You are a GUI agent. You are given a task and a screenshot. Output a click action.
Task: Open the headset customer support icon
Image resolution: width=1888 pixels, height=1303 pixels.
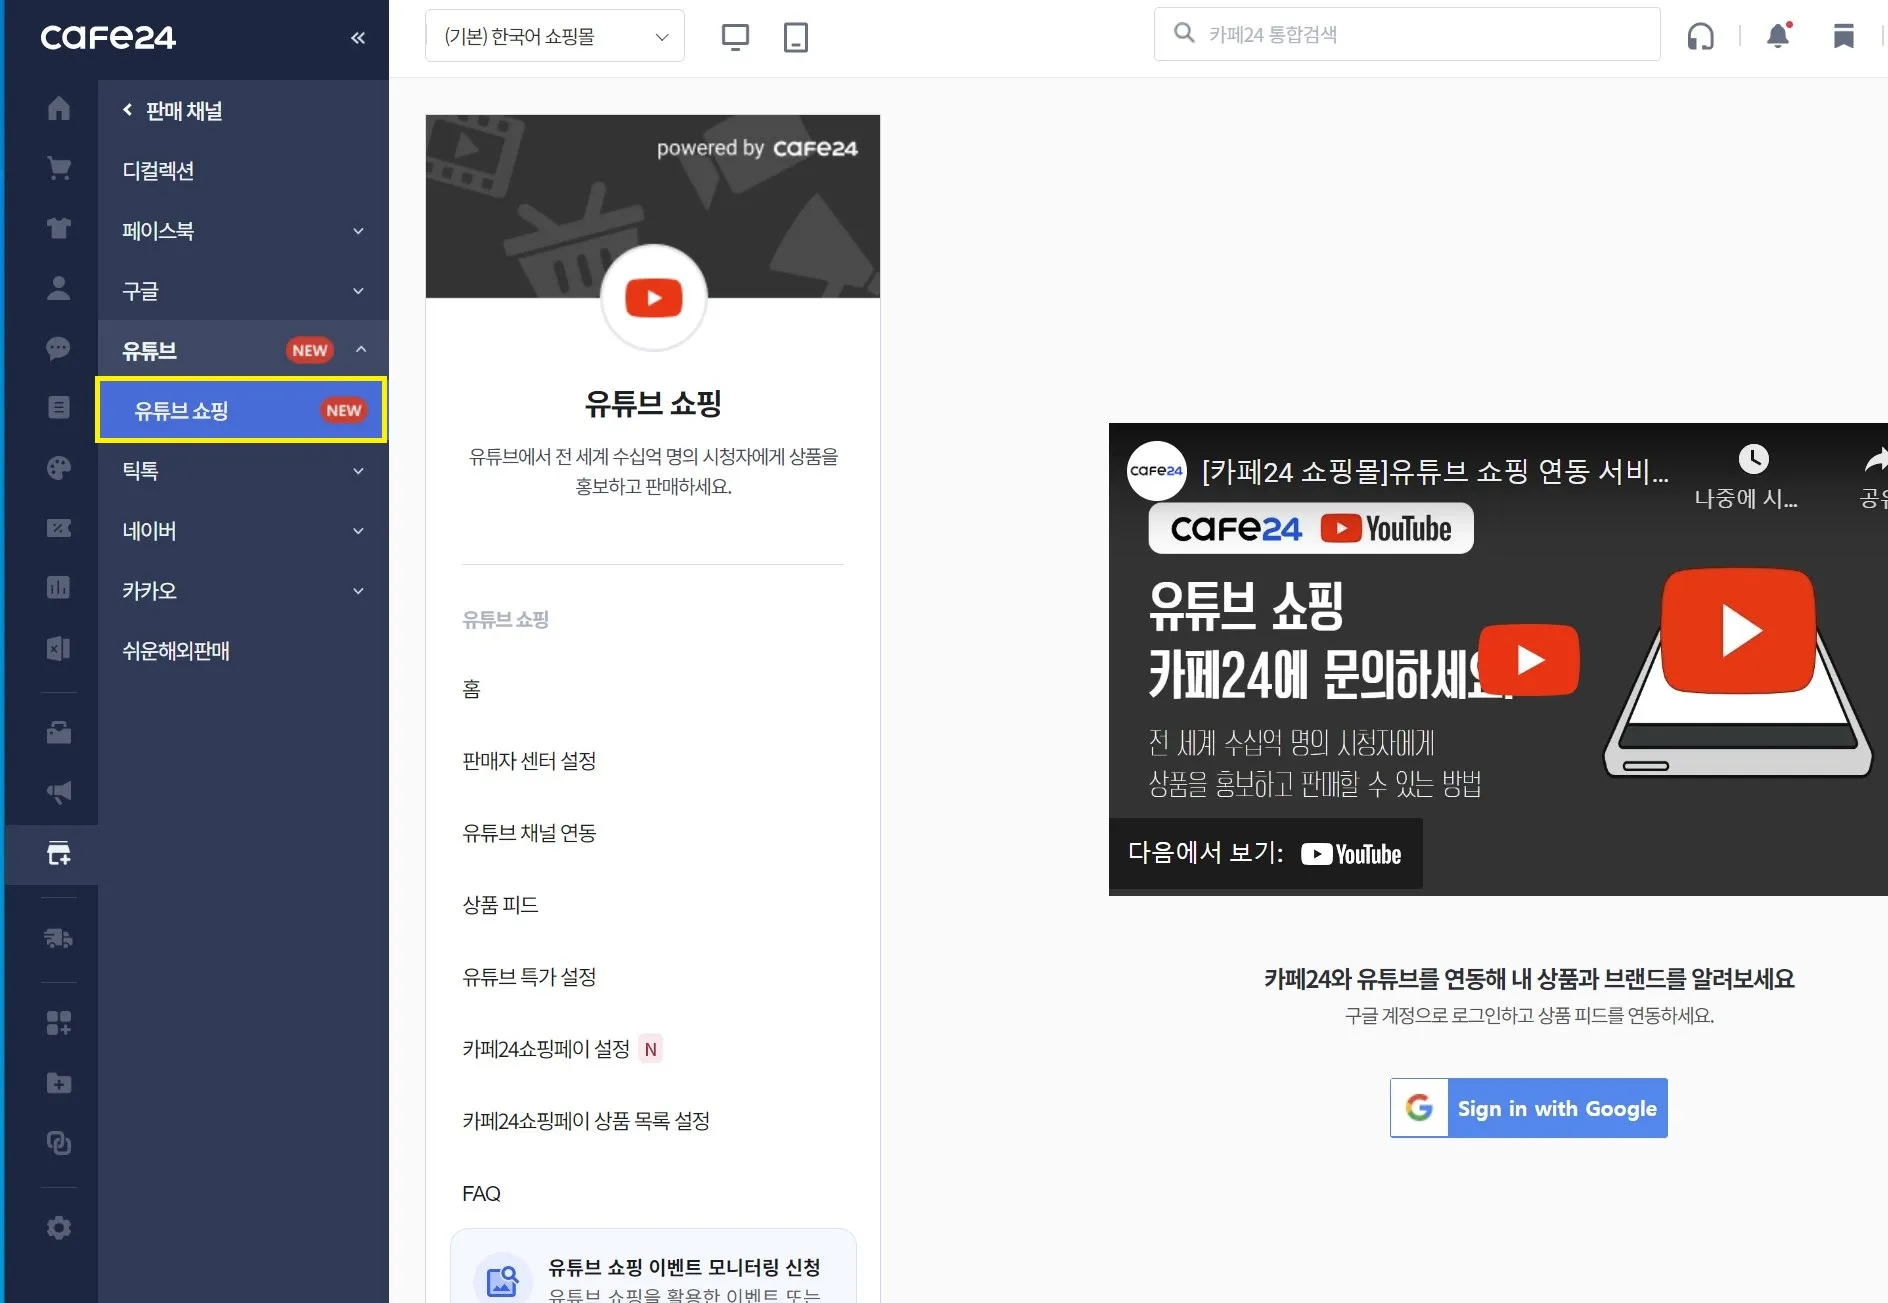click(1700, 37)
